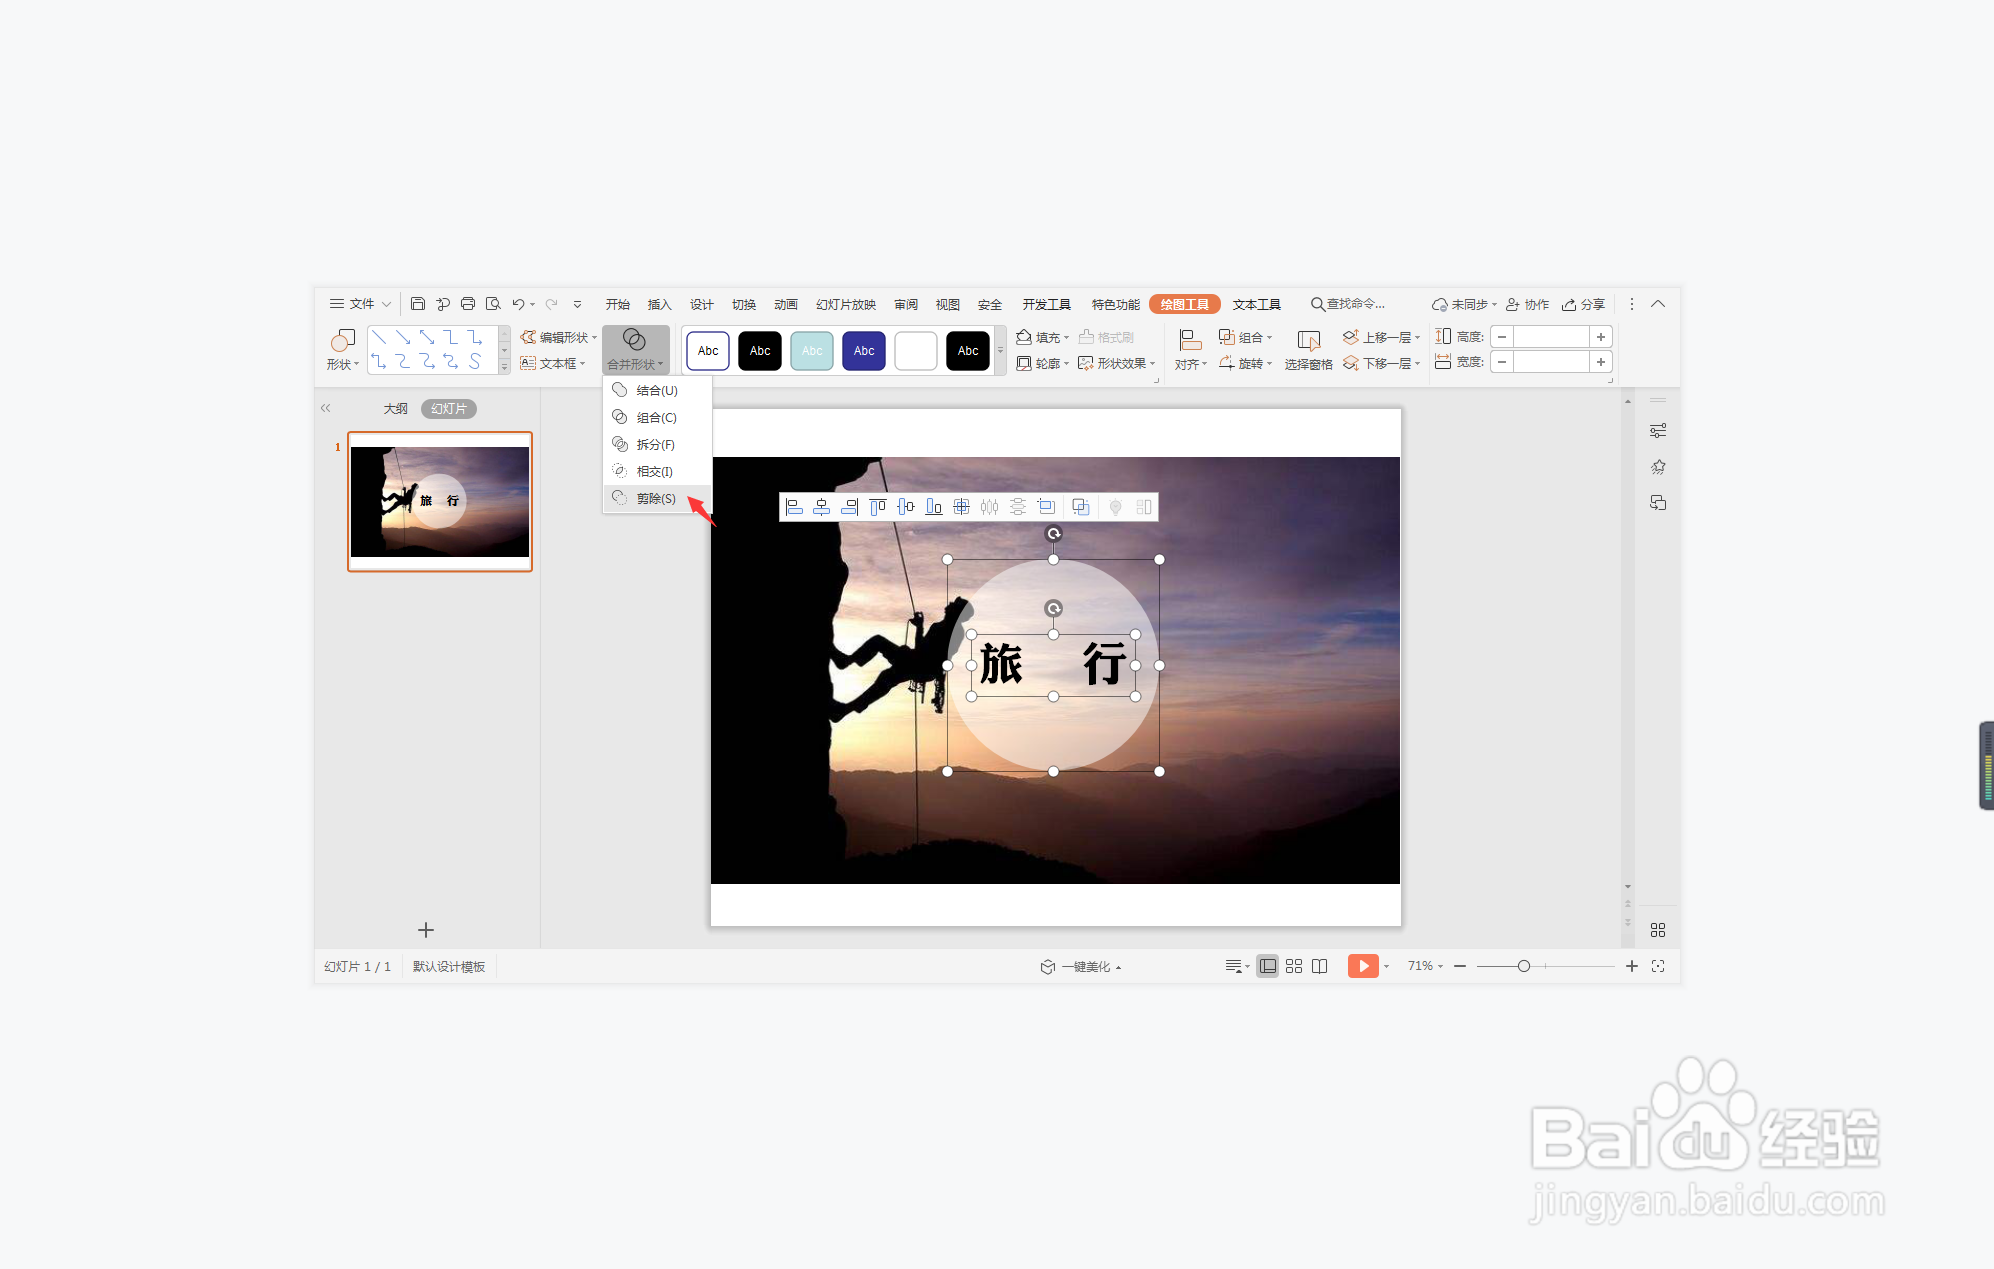Image resolution: width=1994 pixels, height=1269 pixels.
Task: Start slideshow with the orange play button
Action: [x=1363, y=966]
